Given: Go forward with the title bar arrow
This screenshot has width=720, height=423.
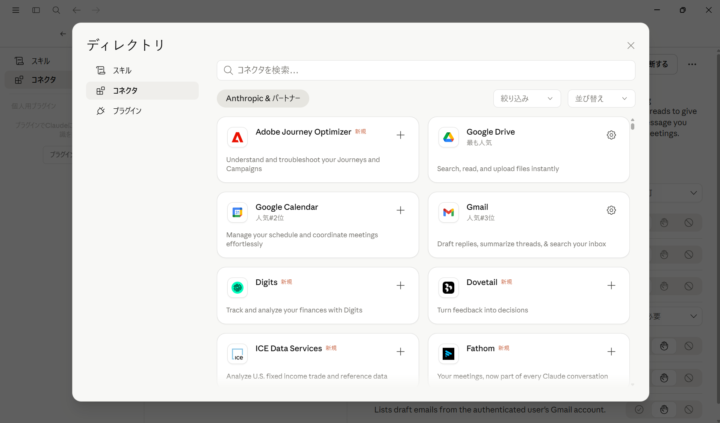Looking at the screenshot, I should pos(96,10).
